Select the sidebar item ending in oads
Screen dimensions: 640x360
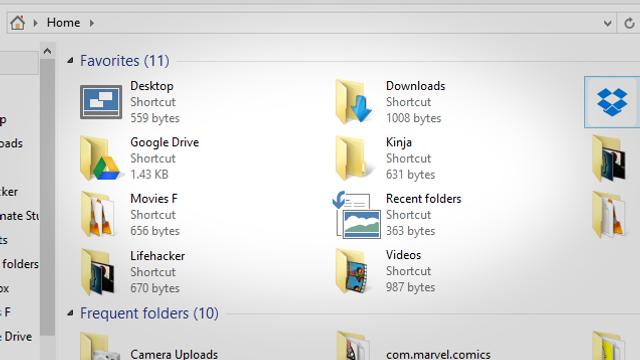(11, 144)
